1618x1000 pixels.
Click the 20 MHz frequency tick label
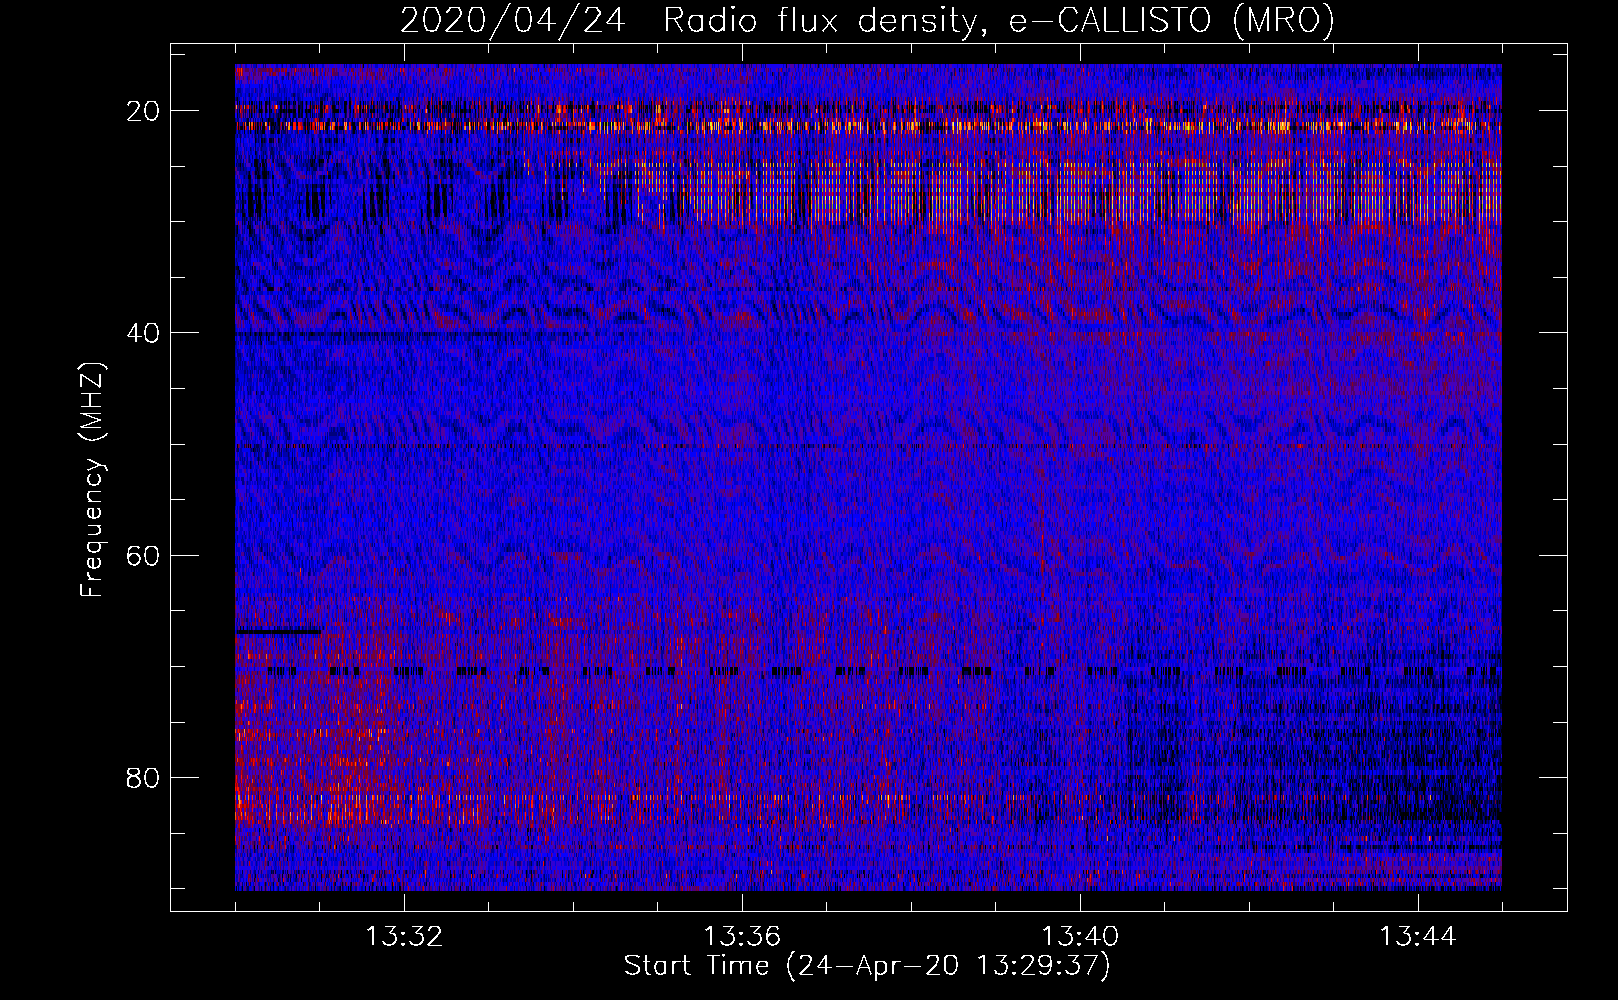coord(144,111)
